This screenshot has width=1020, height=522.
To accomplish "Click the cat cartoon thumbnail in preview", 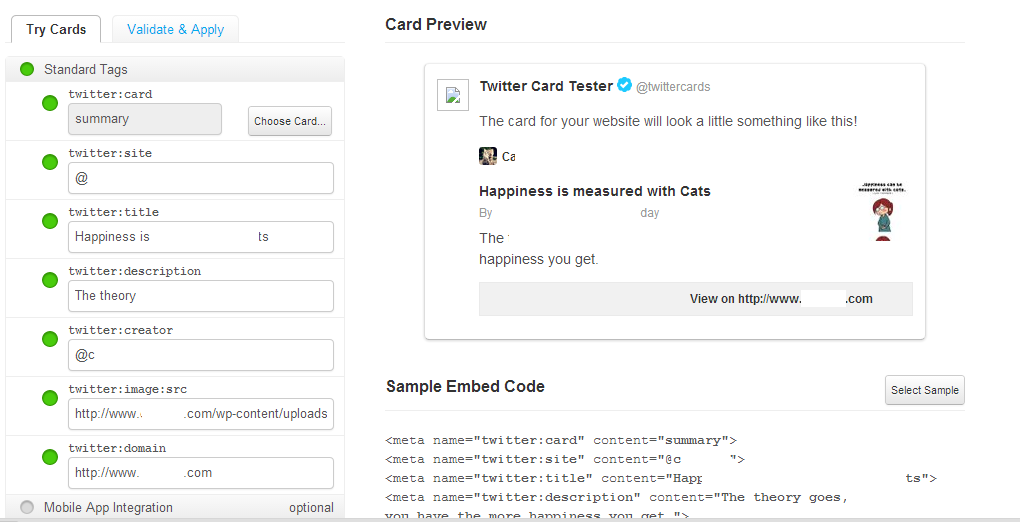I will (x=883, y=212).
